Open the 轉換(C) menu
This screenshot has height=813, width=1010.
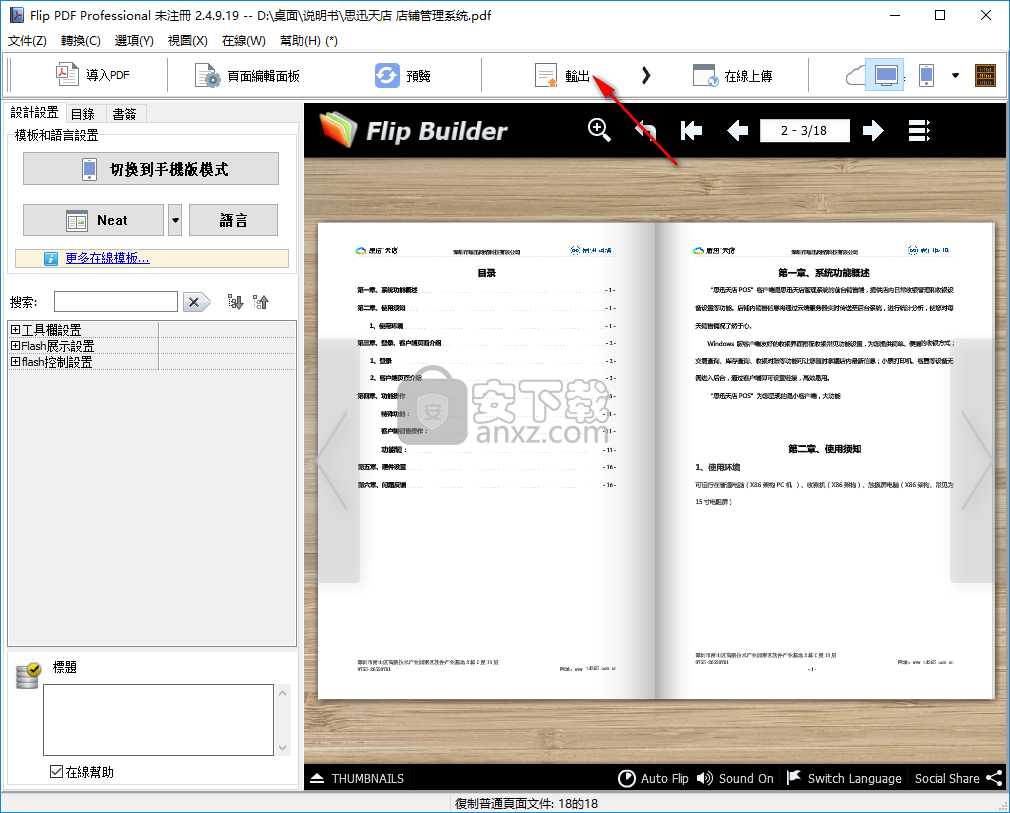[81, 41]
